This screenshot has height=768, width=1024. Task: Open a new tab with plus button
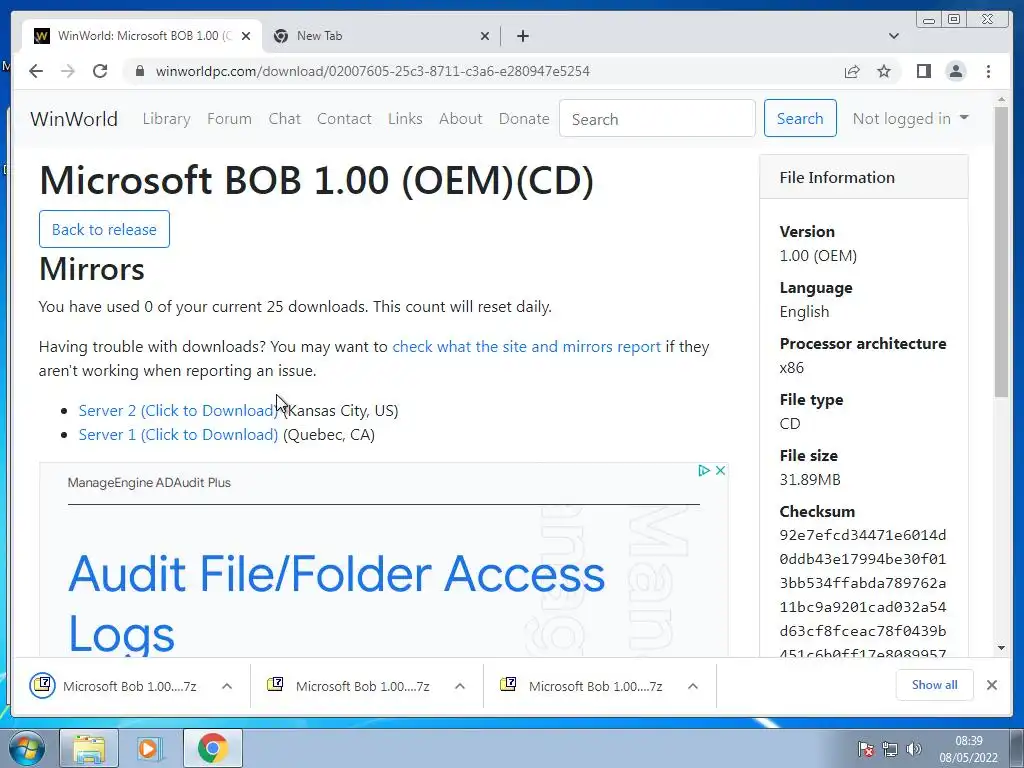[x=522, y=36]
